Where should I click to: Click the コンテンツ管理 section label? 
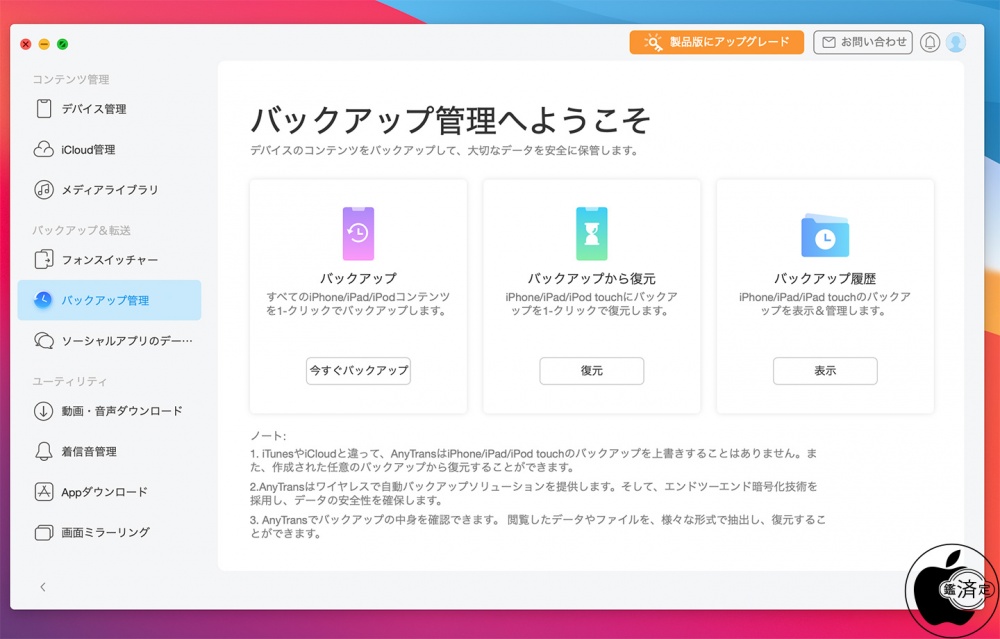(x=71, y=80)
